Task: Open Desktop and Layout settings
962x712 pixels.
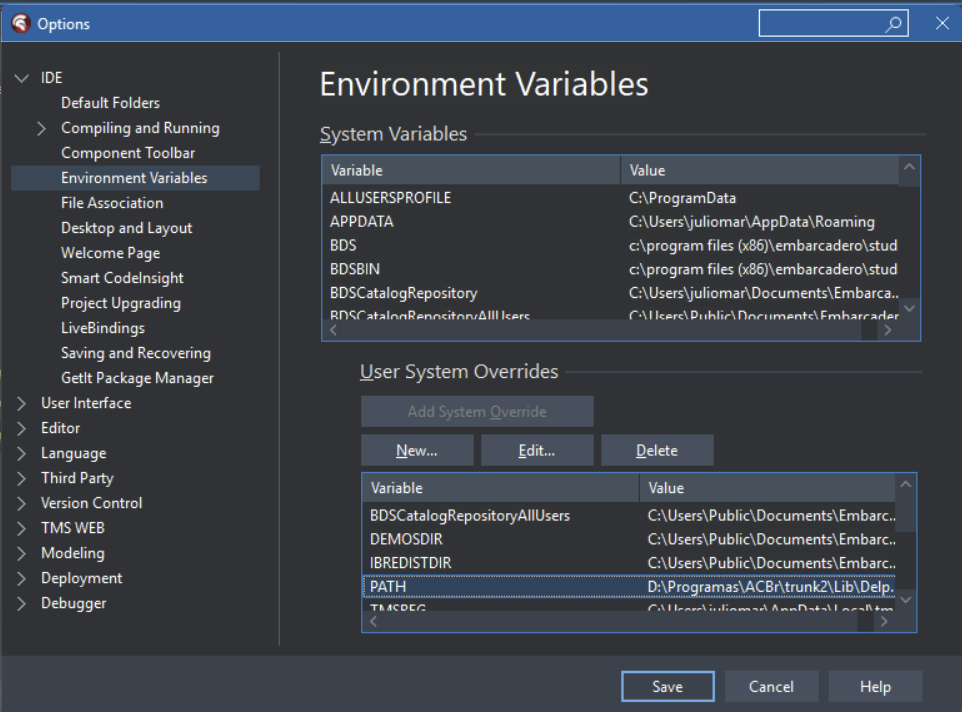Action: pos(126,228)
